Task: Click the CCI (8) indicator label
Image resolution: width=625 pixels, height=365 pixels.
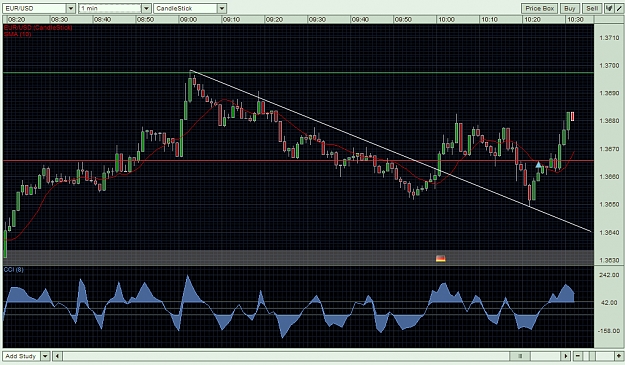Action: click(x=14, y=270)
